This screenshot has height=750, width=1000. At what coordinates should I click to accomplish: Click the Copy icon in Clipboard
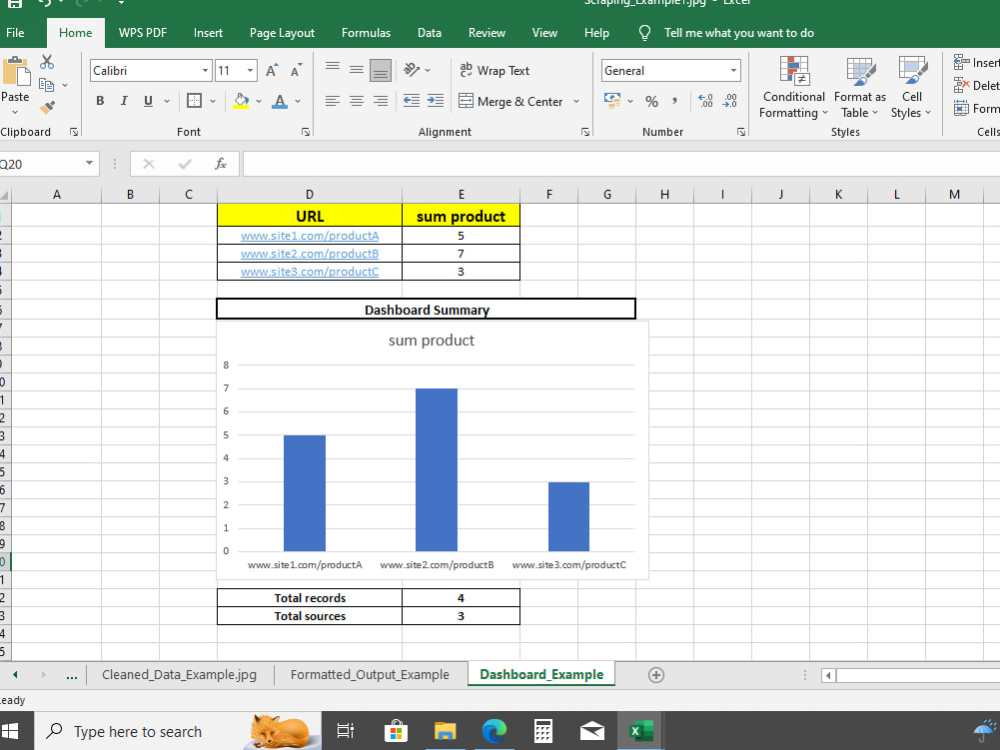pyautogui.click(x=46, y=85)
